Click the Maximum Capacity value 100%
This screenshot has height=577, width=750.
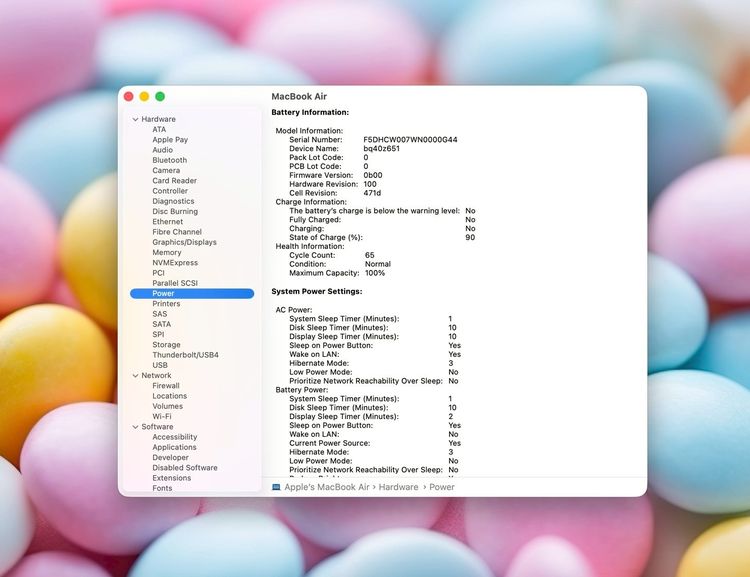[375, 273]
